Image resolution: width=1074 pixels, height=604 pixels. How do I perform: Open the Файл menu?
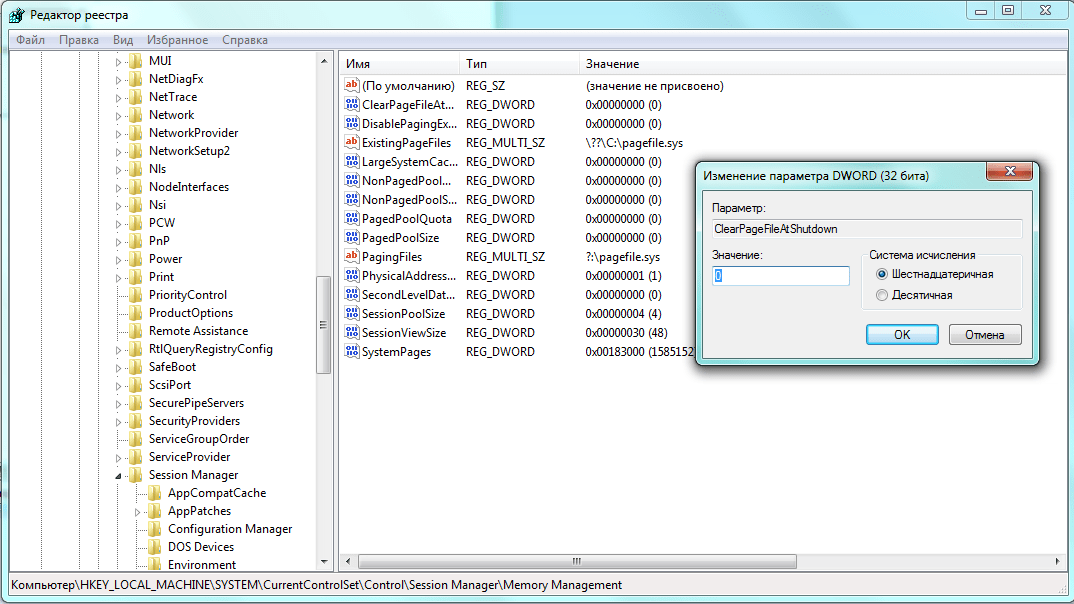coord(30,40)
